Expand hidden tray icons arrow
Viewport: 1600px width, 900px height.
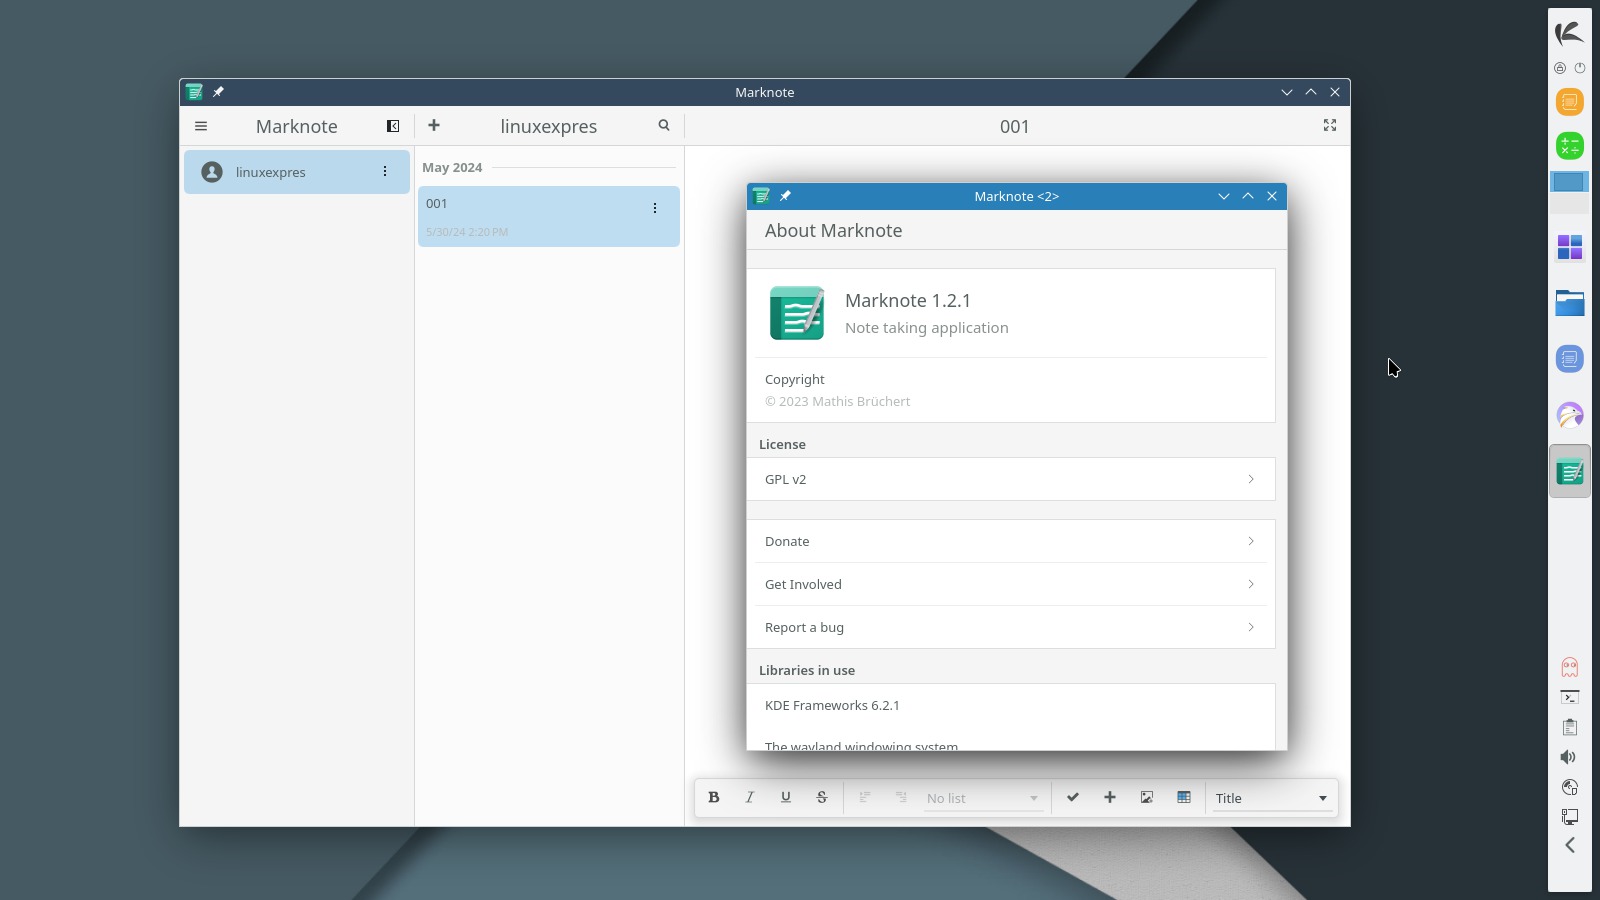coord(1570,845)
